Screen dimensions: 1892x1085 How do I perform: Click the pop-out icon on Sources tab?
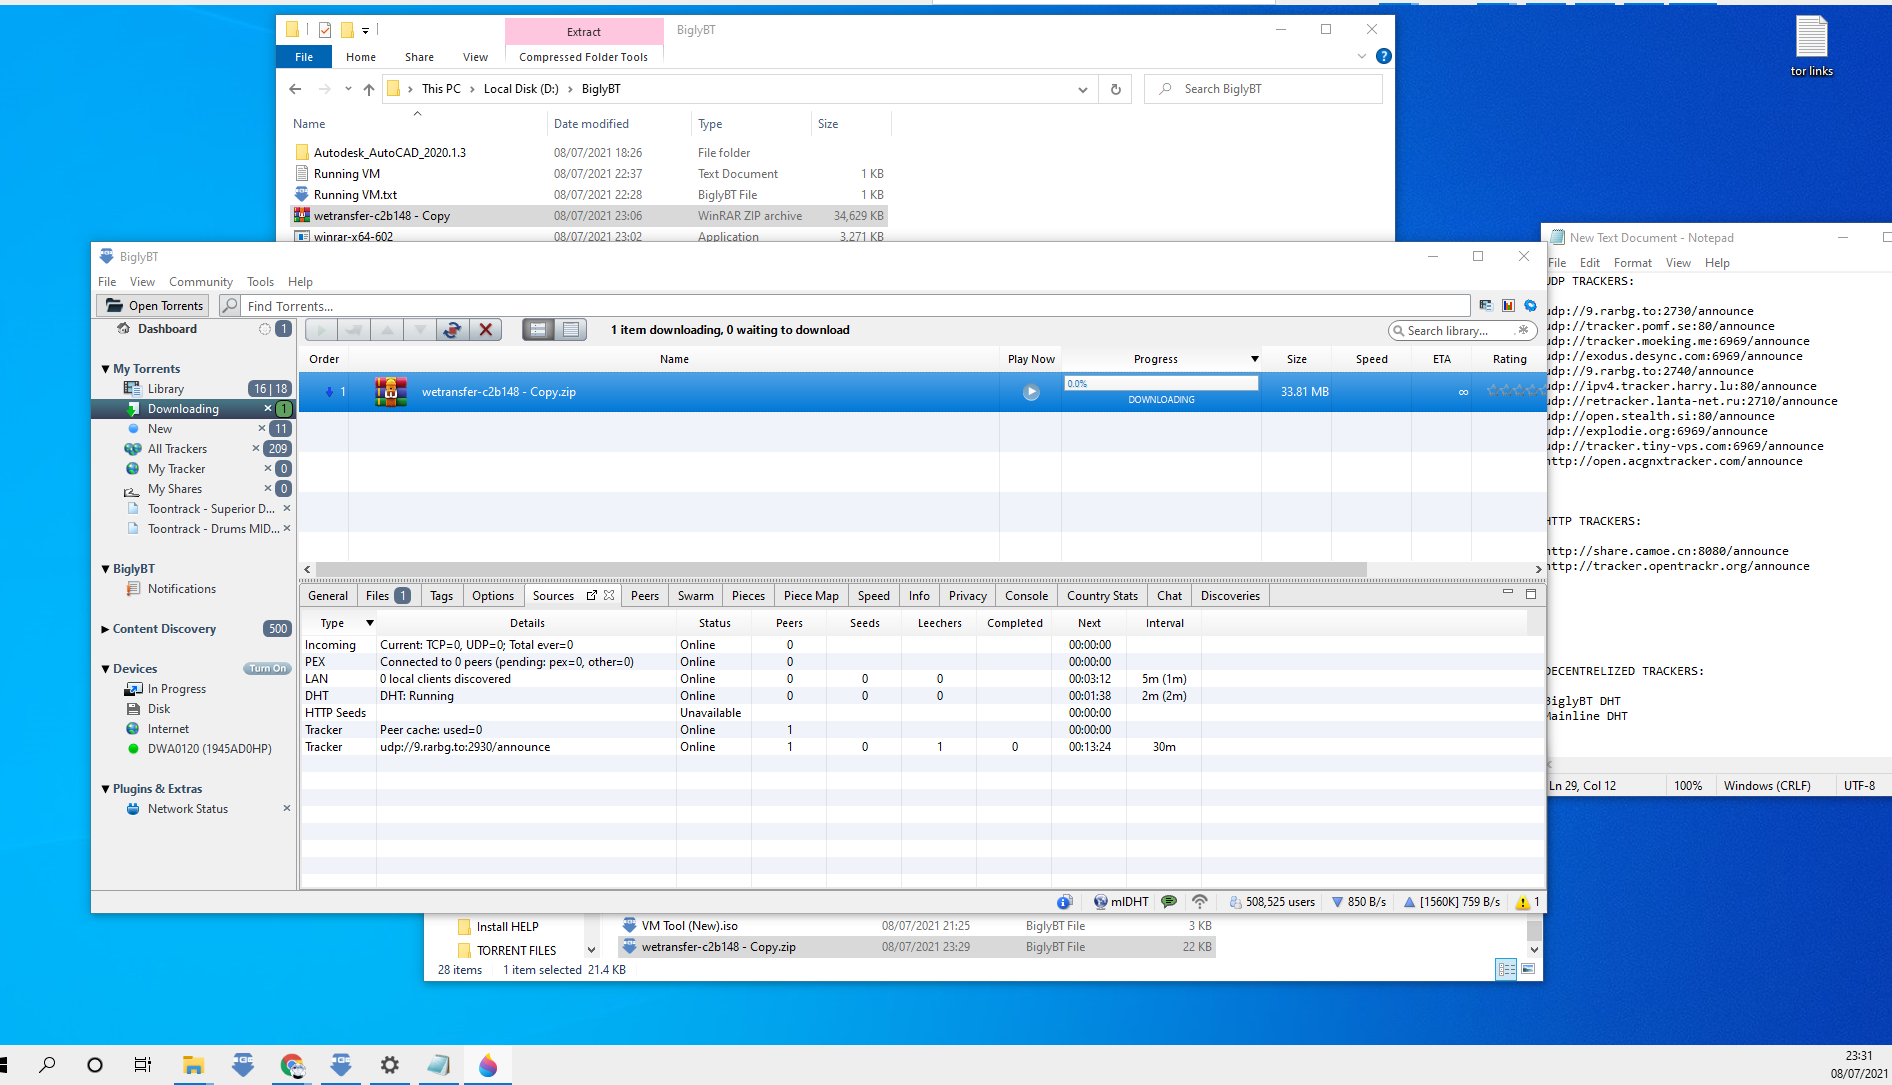point(592,595)
